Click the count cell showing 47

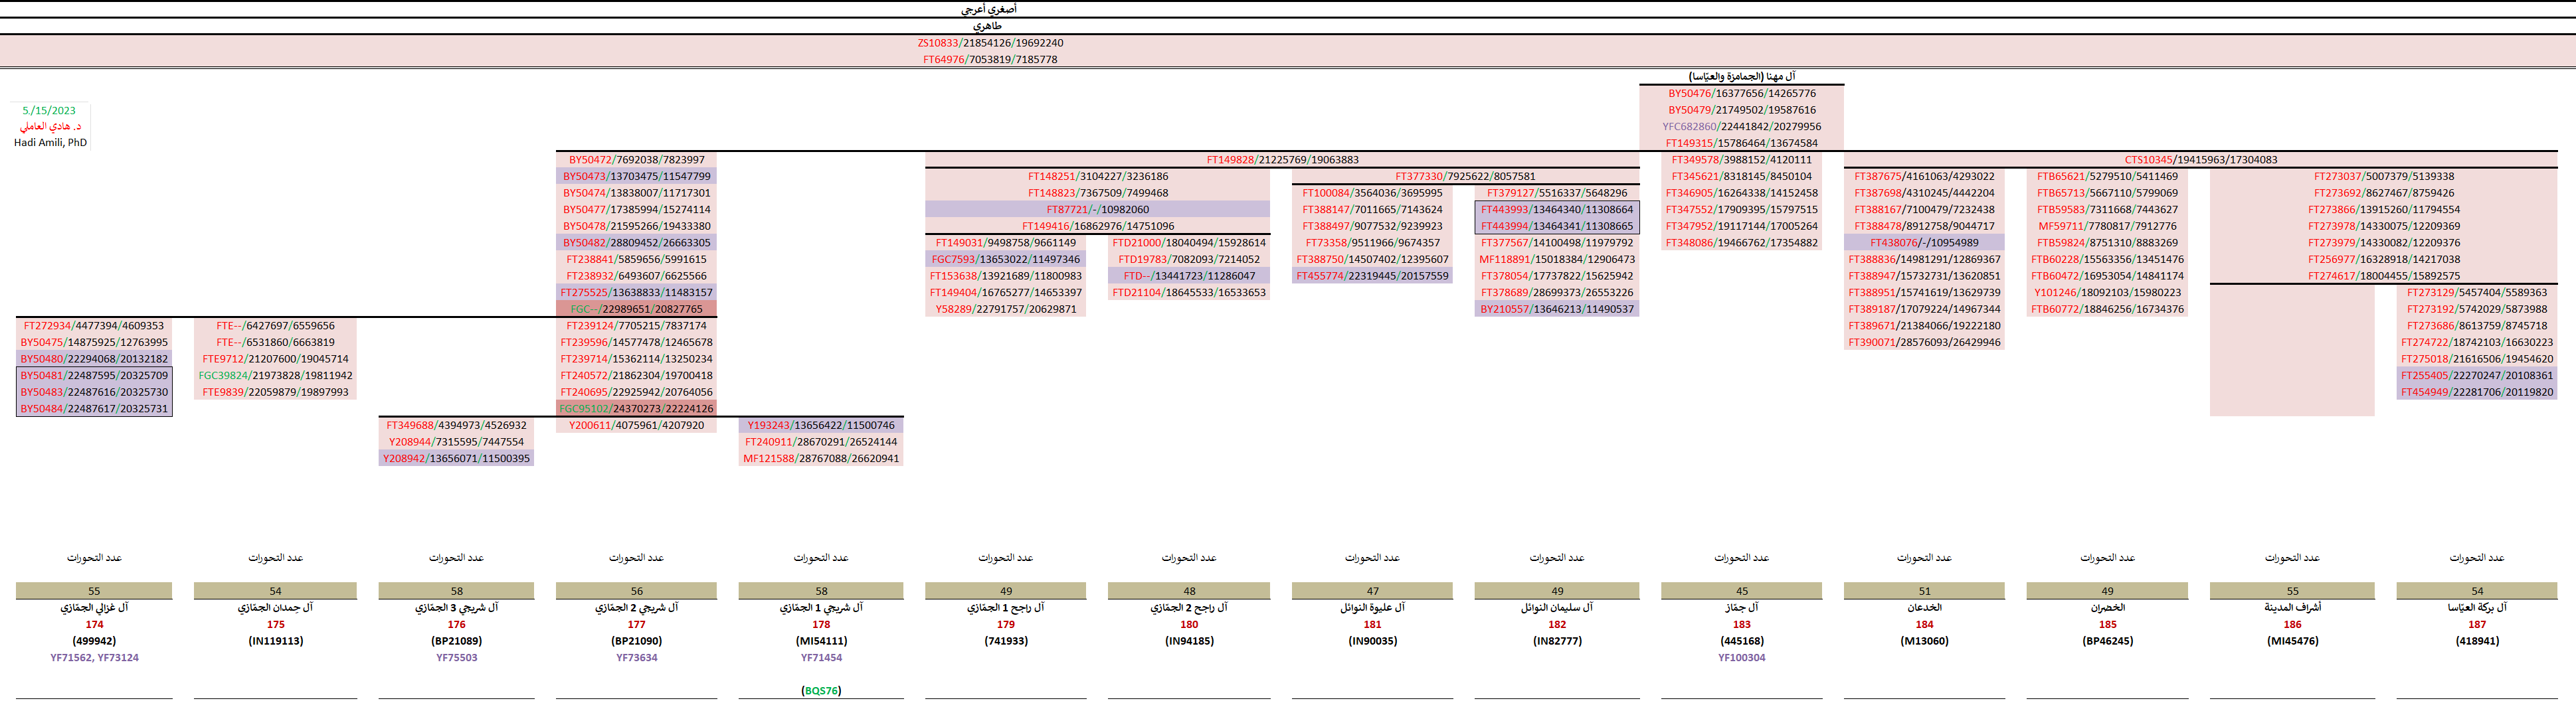click(x=1372, y=591)
